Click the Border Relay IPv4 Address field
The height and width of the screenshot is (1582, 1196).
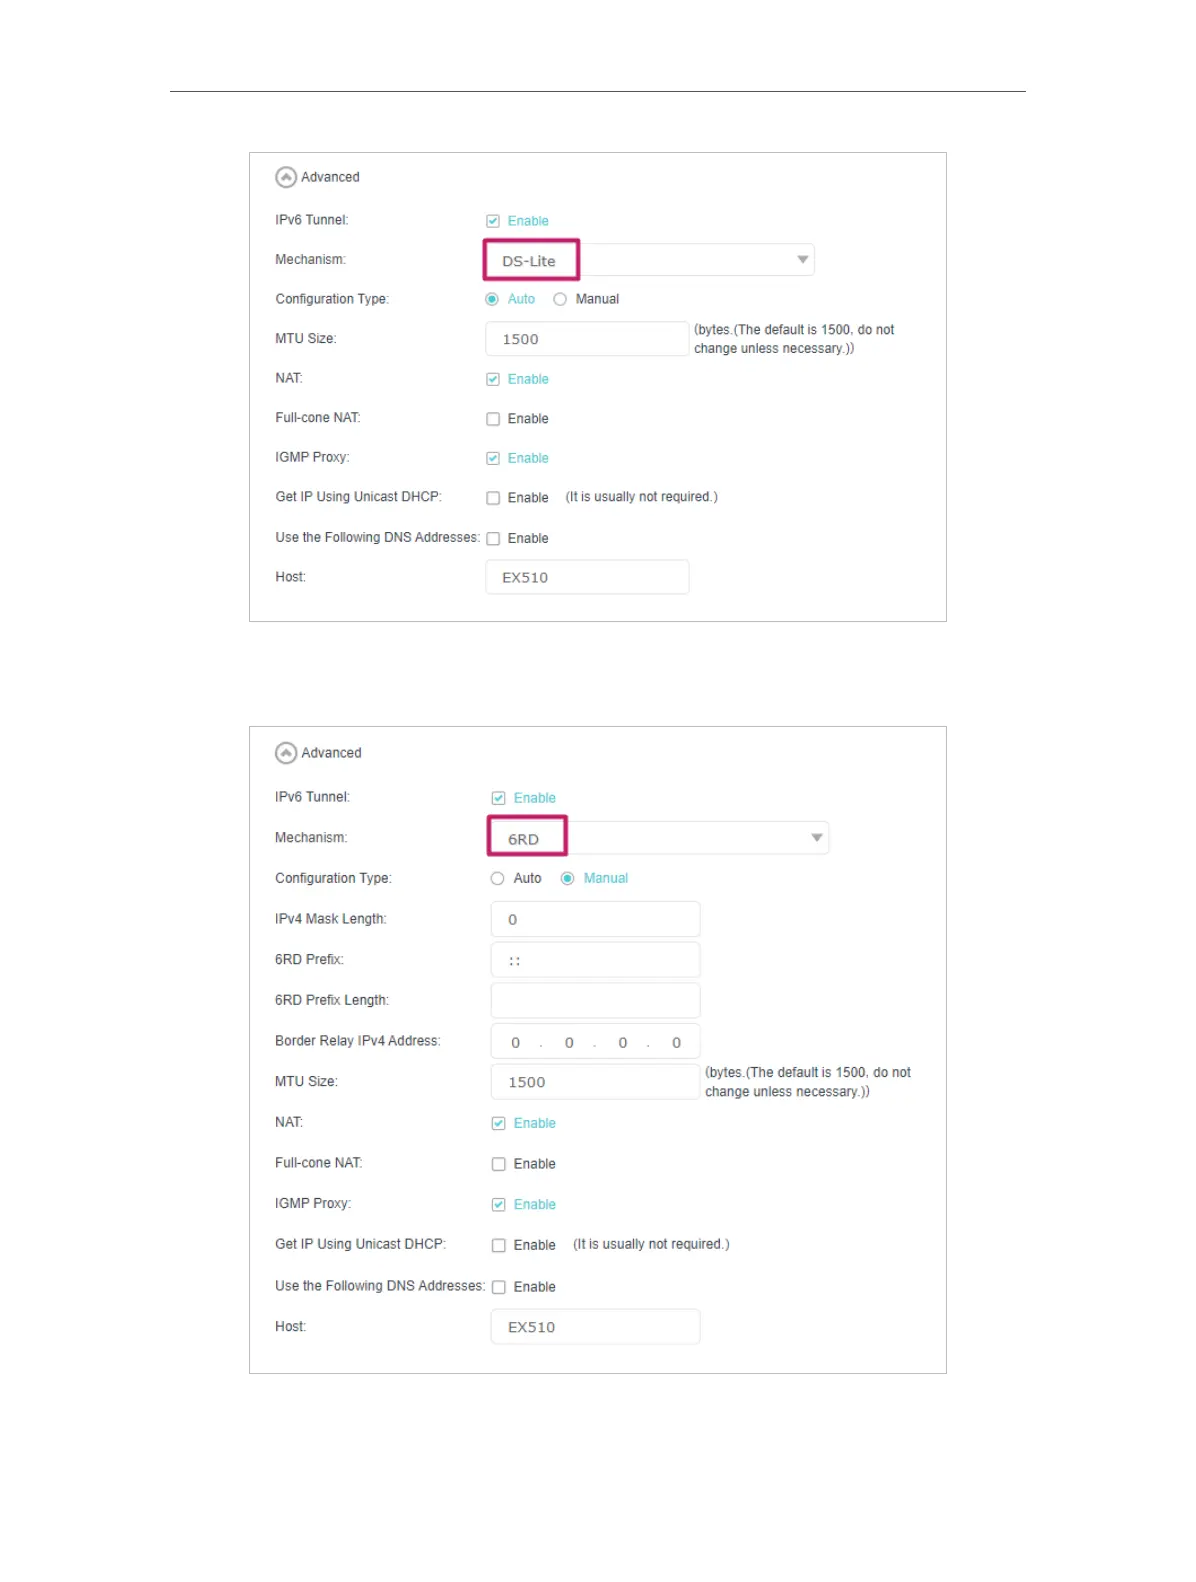point(595,1042)
